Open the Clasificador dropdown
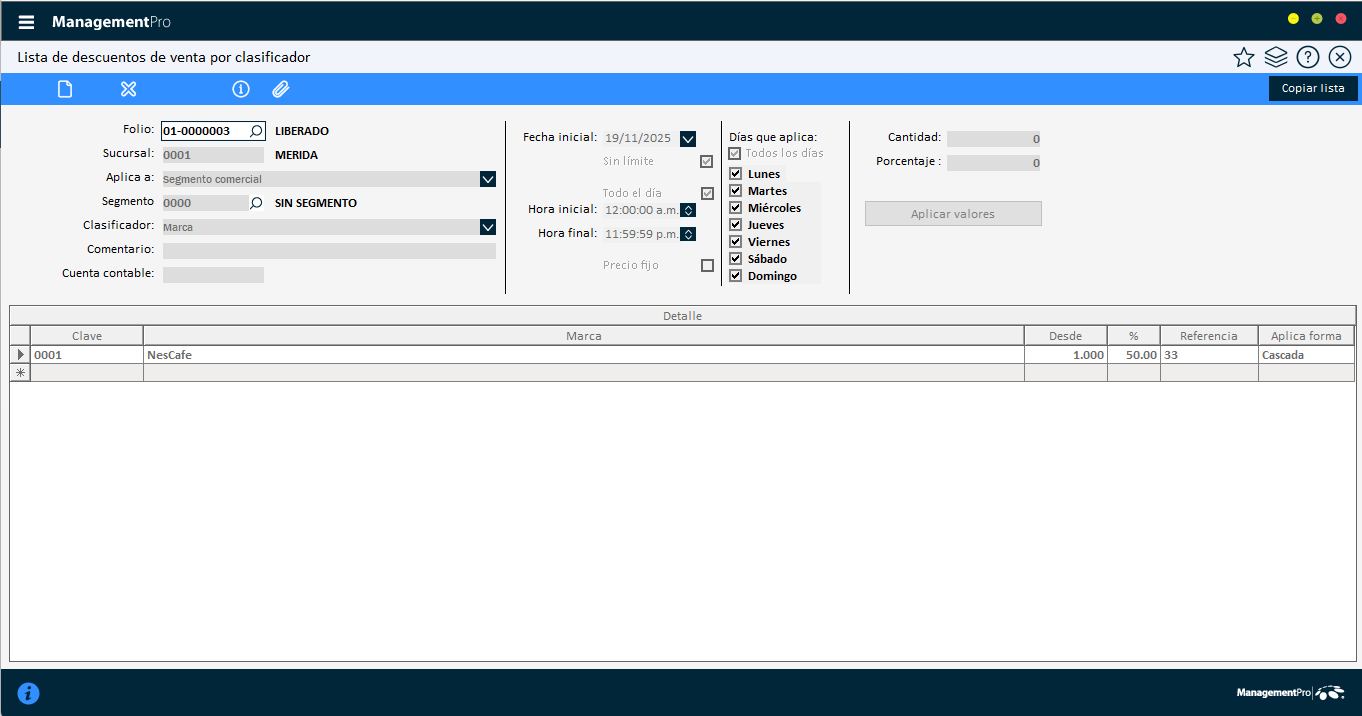The width and height of the screenshot is (1362, 716). (x=487, y=227)
